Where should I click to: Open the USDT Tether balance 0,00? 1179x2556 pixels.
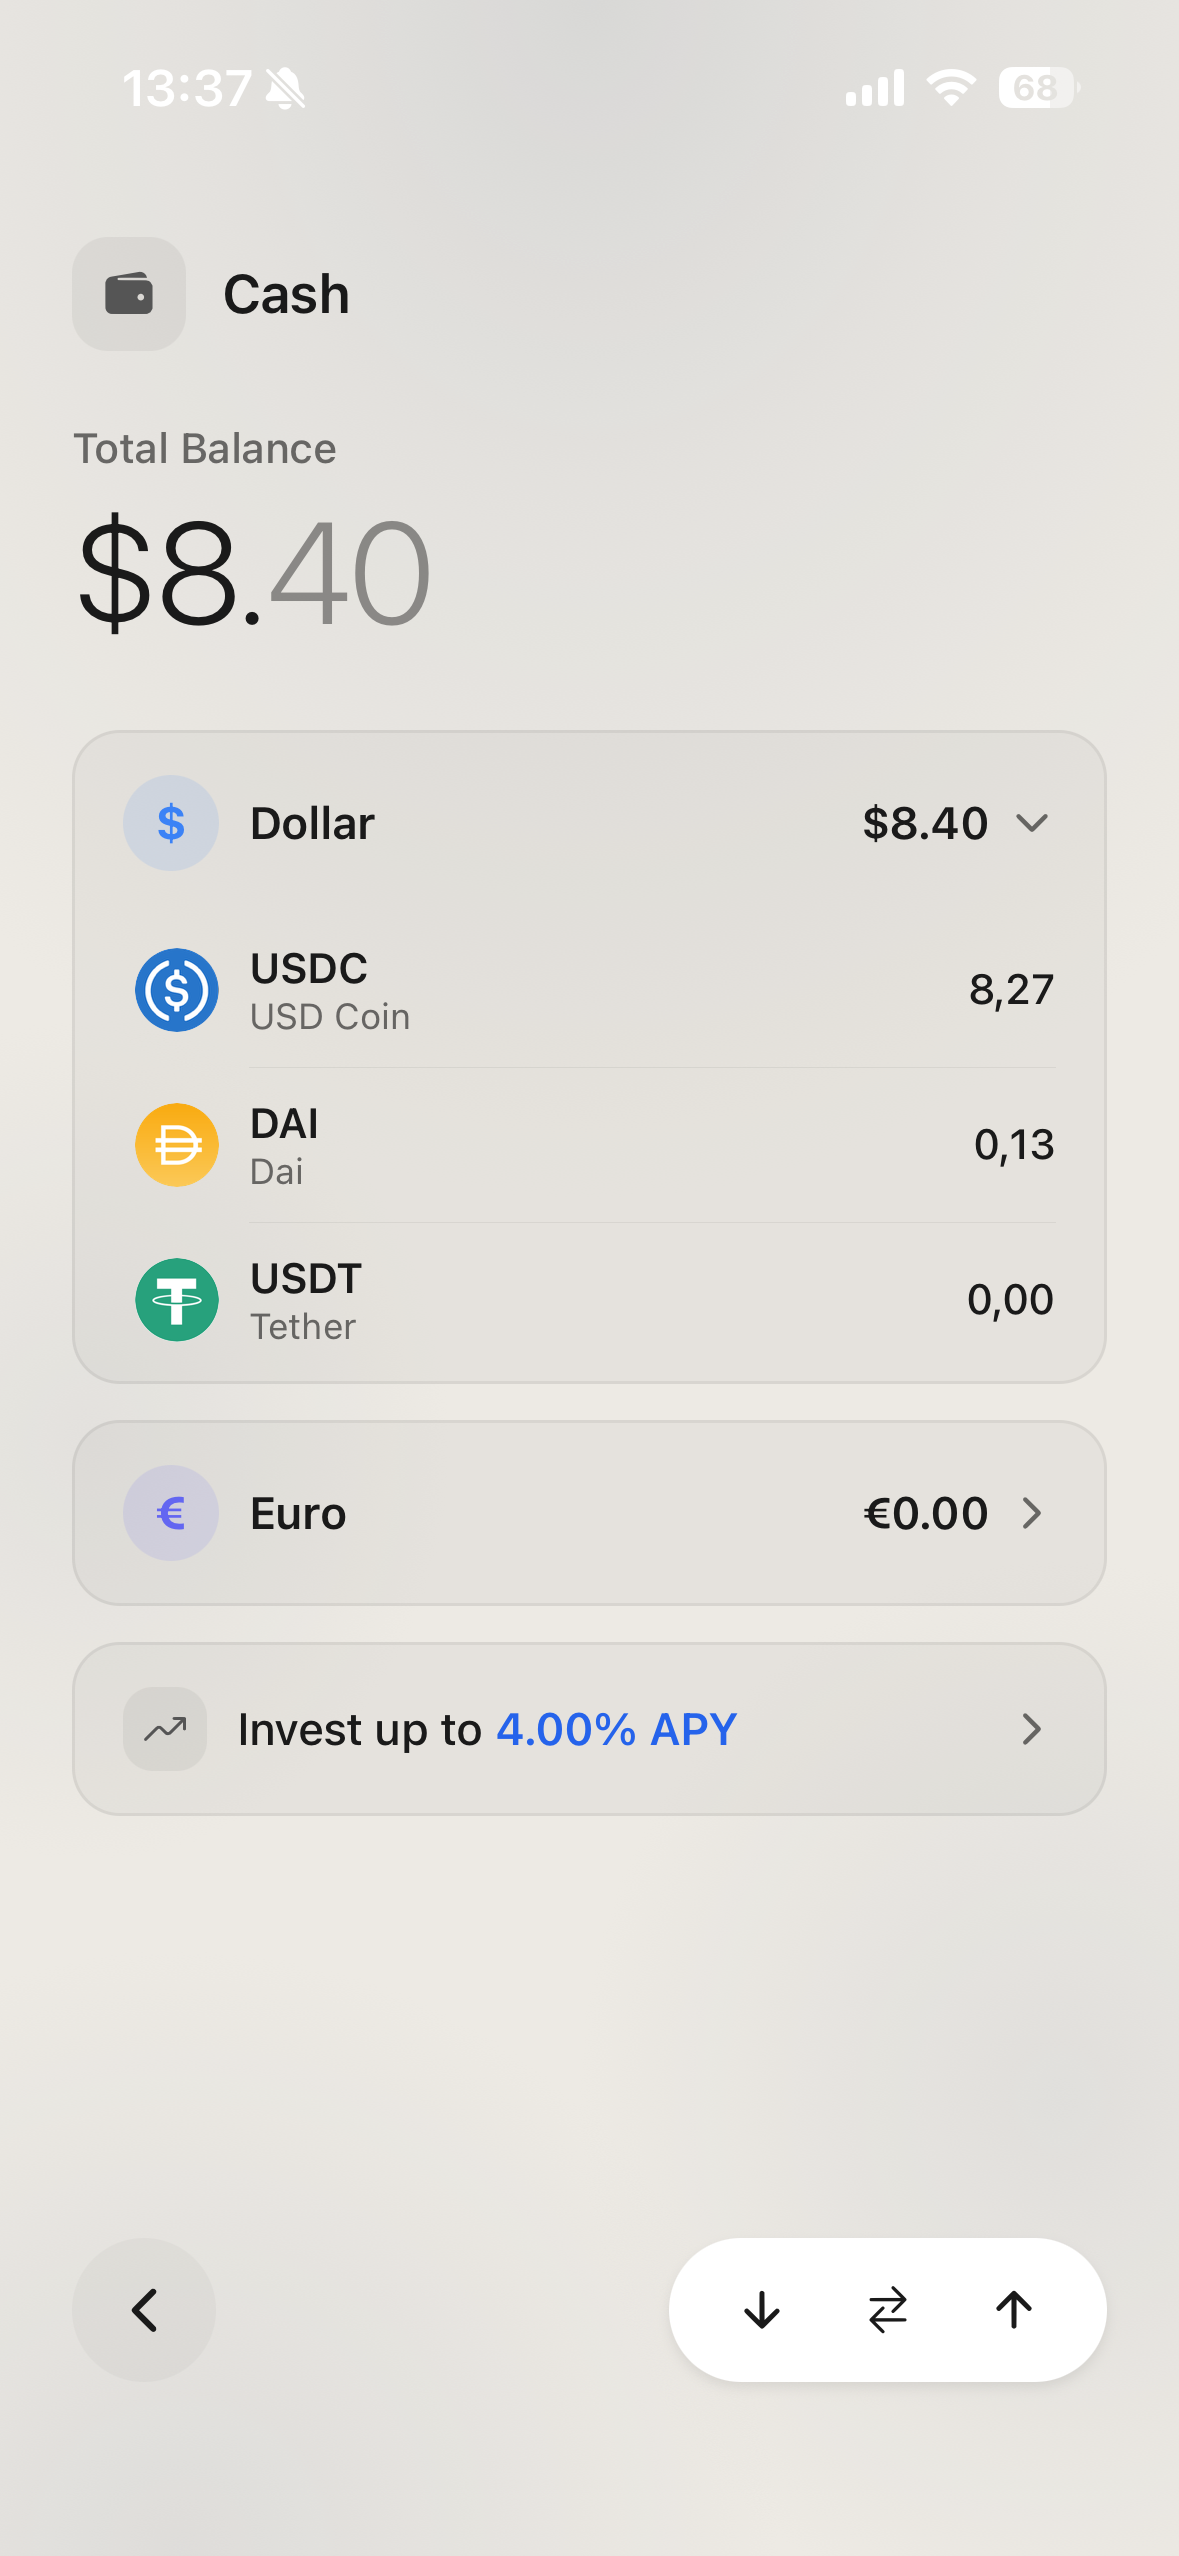click(x=1010, y=1300)
